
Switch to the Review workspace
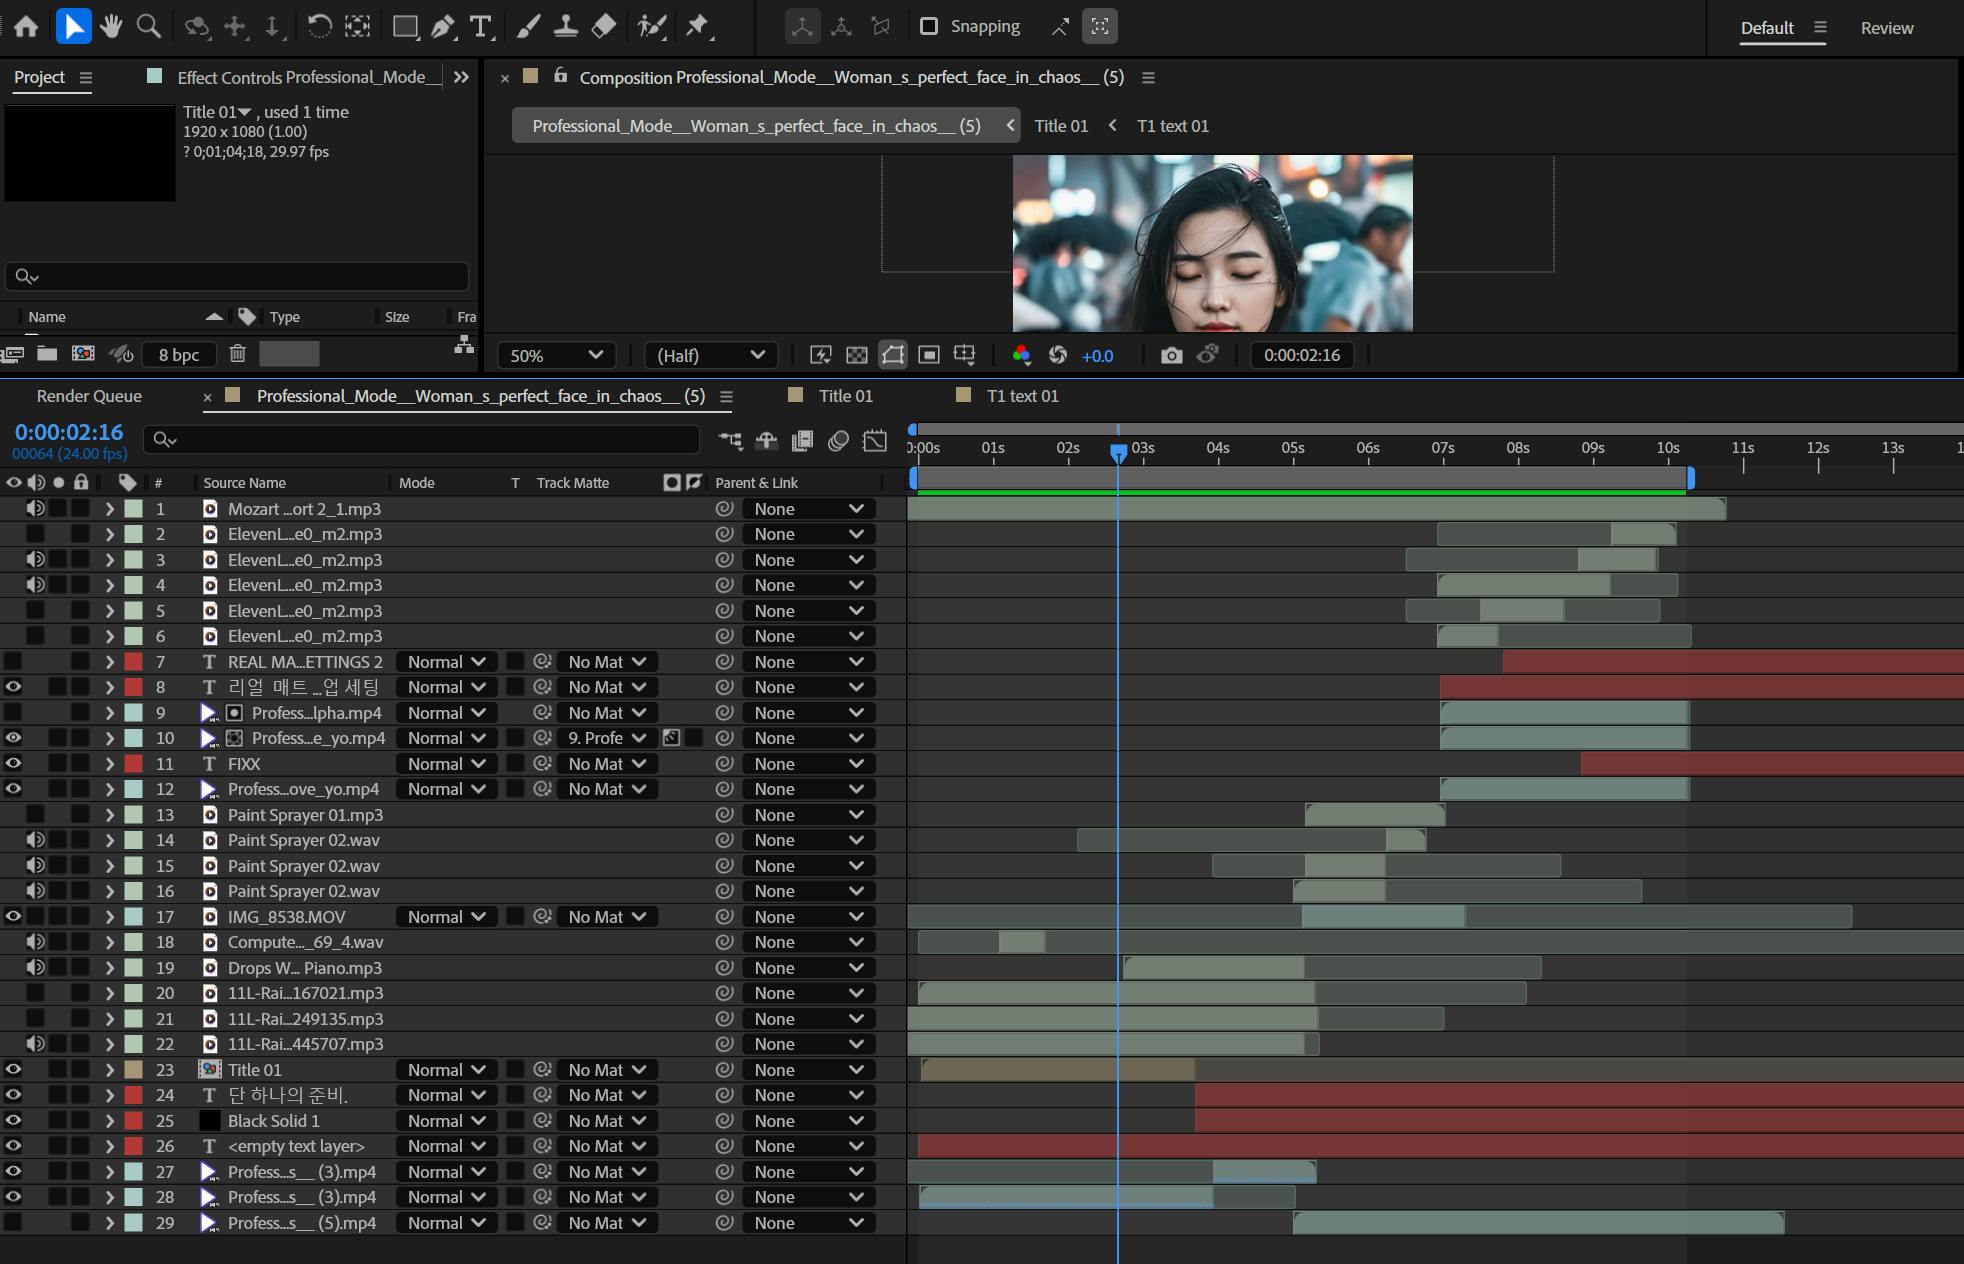(x=1886, y=28)
